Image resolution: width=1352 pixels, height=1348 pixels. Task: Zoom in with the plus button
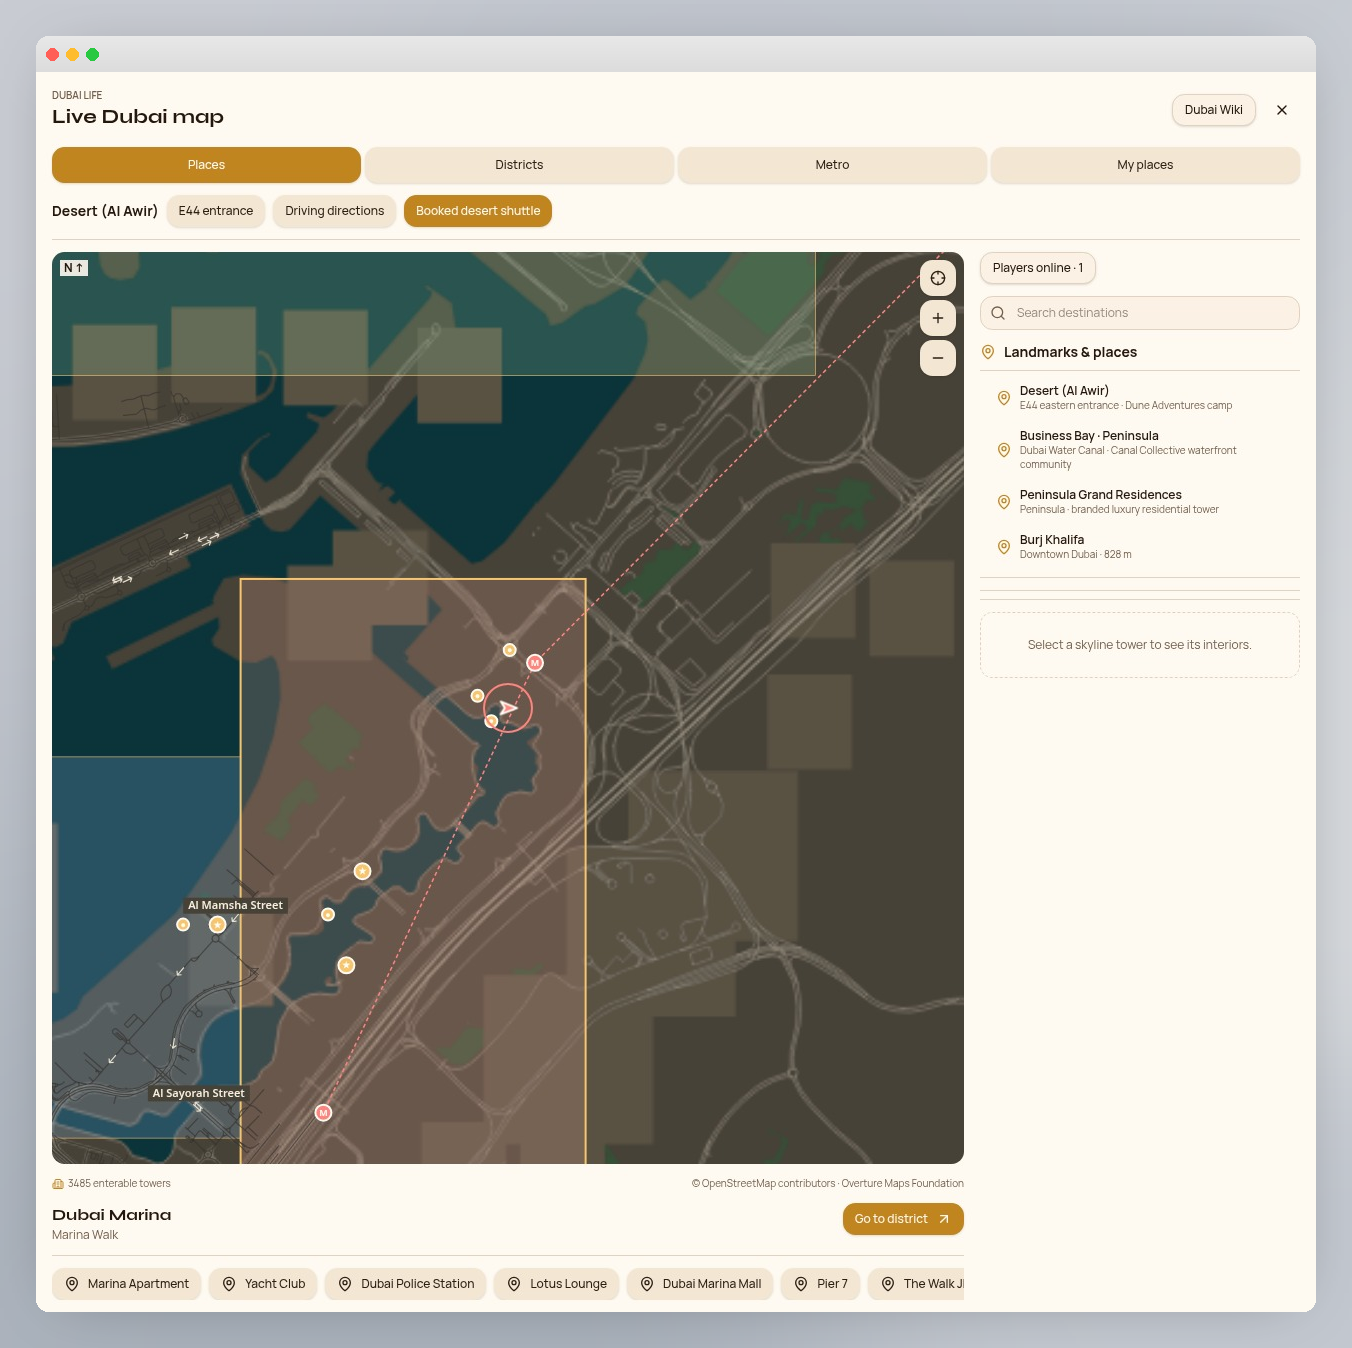(938, 318)
